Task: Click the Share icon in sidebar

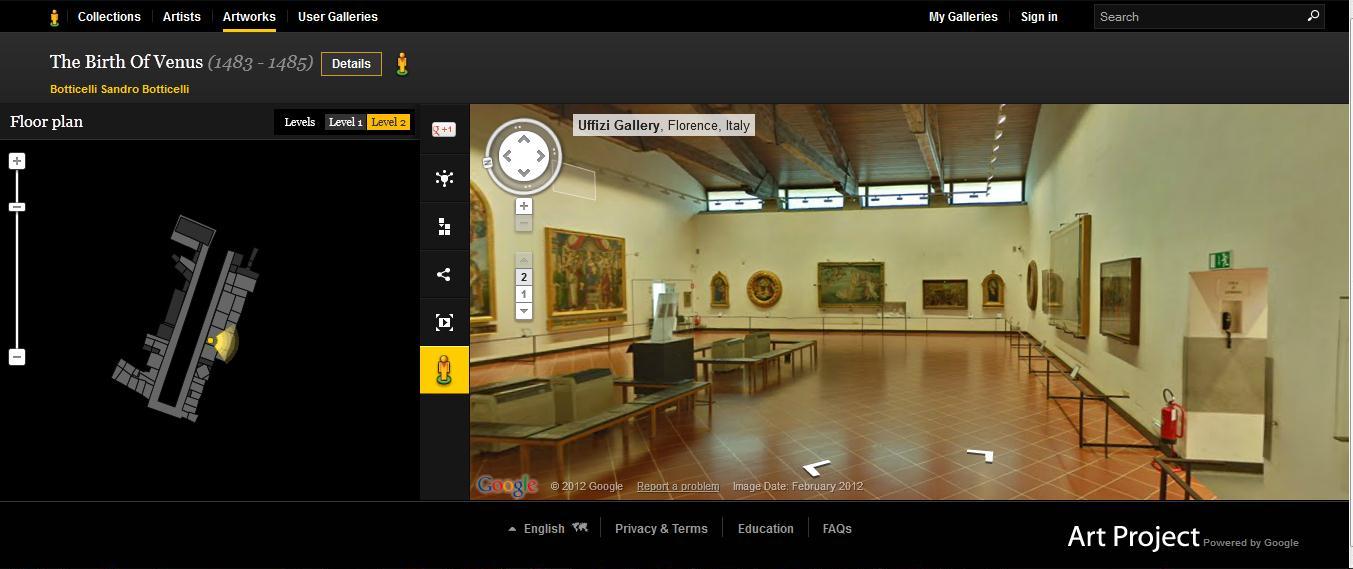Action: 444,275
